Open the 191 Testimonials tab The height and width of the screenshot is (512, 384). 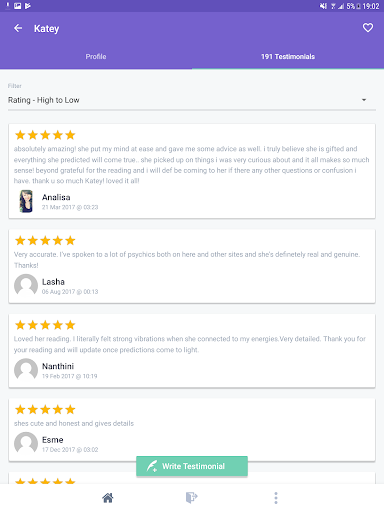[288, 57]
